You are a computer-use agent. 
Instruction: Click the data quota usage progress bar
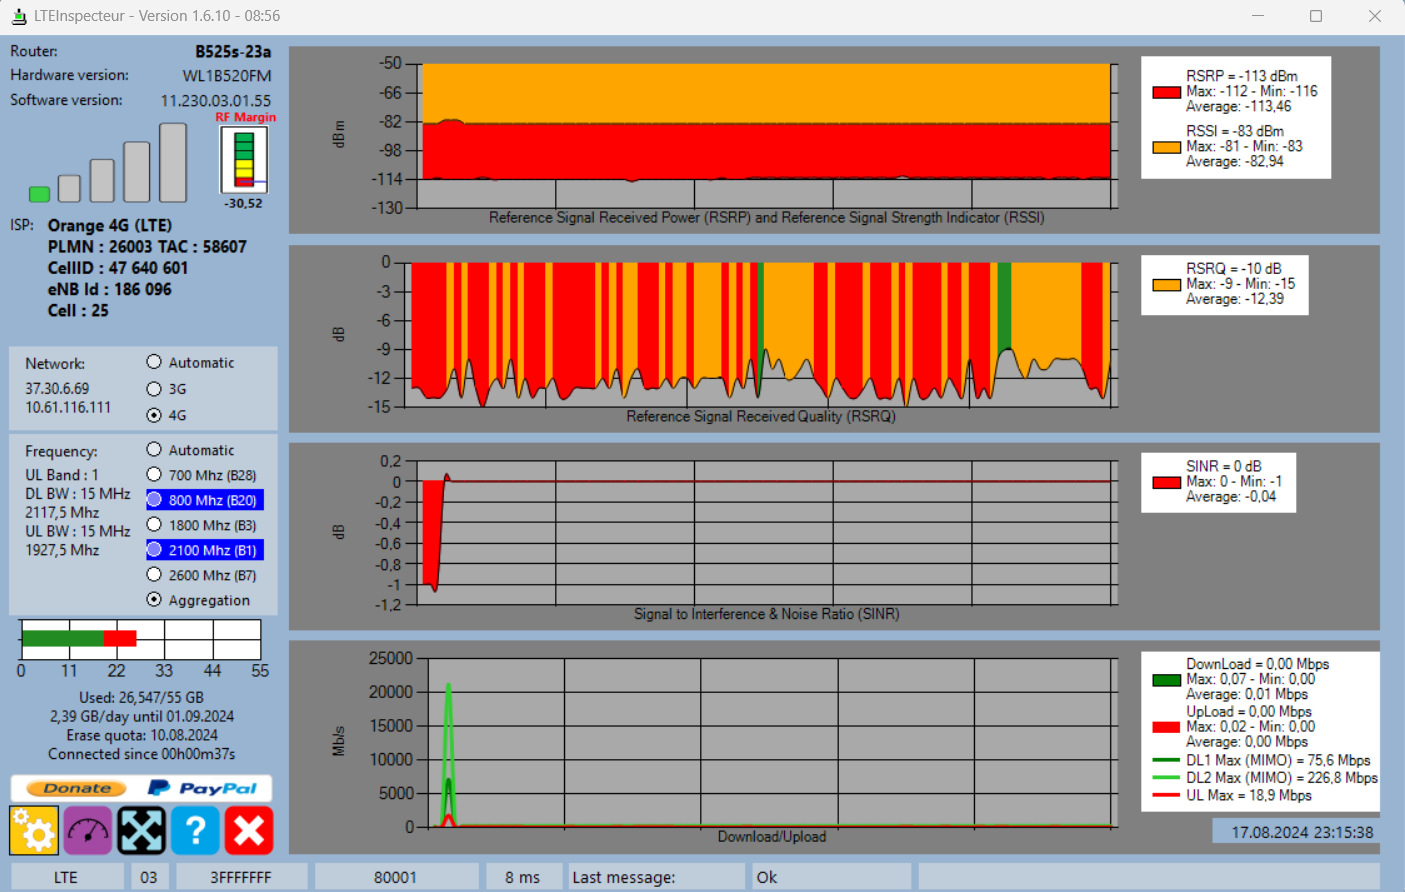pos(141,639)
